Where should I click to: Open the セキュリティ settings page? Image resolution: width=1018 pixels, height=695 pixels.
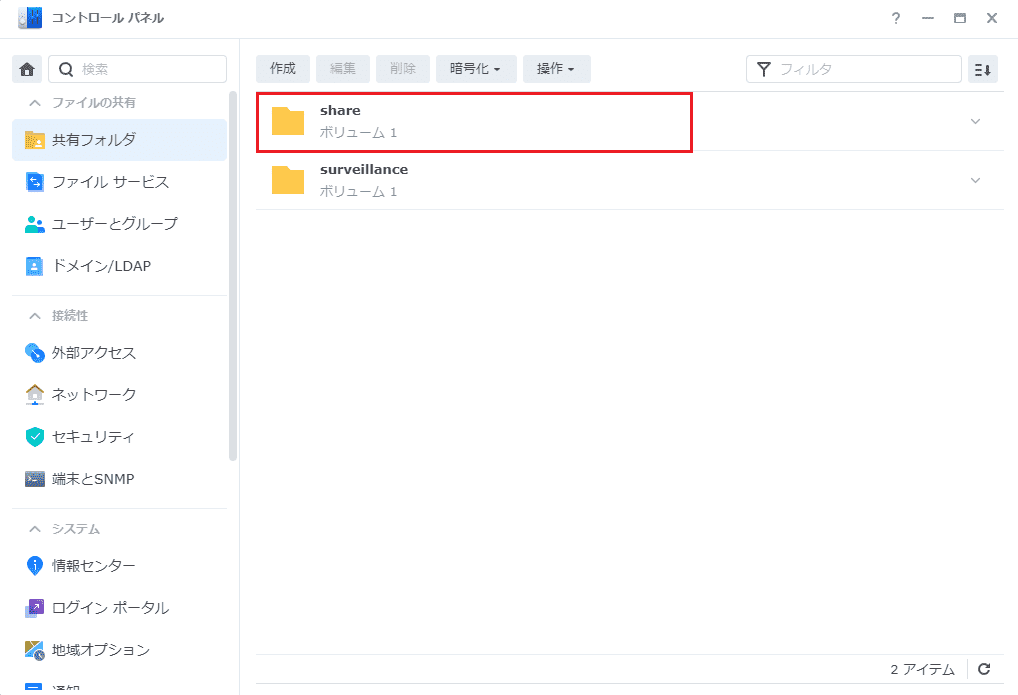click(x=119, y=436)
